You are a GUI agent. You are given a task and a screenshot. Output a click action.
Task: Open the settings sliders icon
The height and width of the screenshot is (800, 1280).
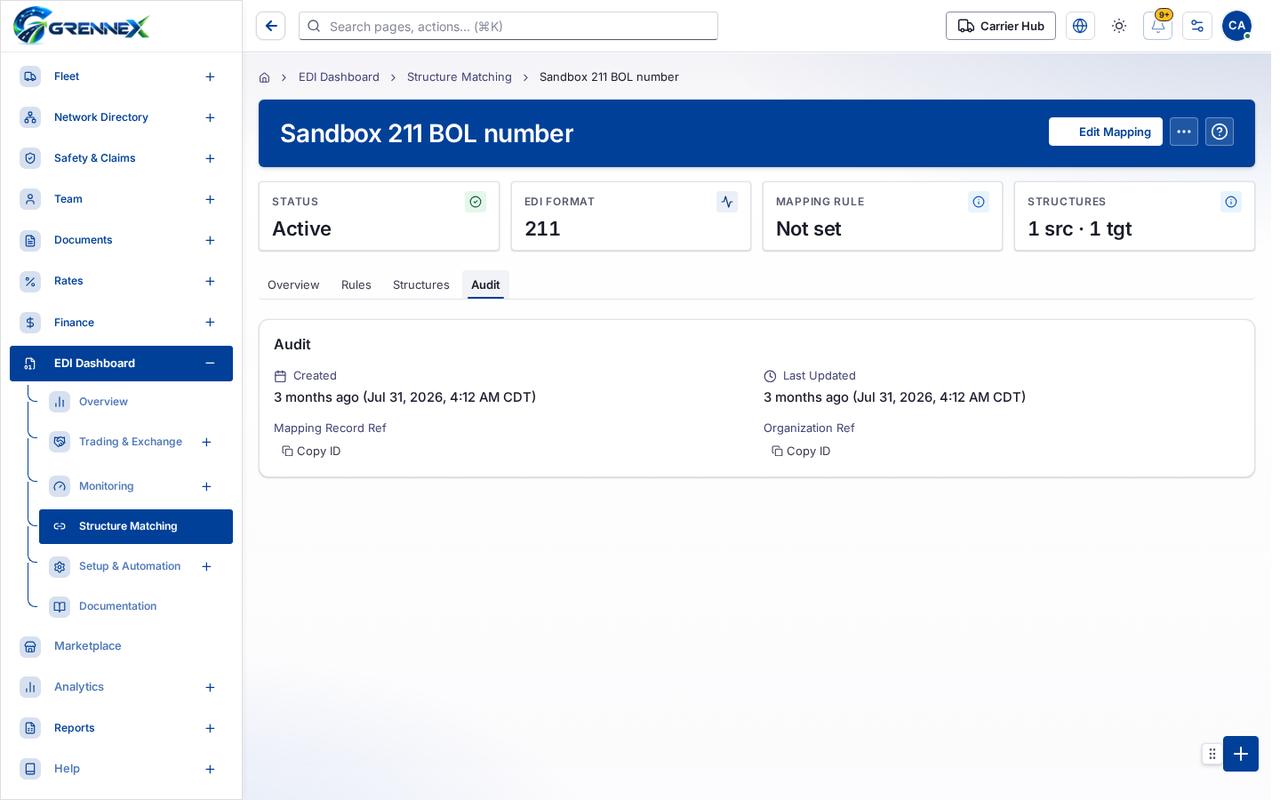point(1197,26)
